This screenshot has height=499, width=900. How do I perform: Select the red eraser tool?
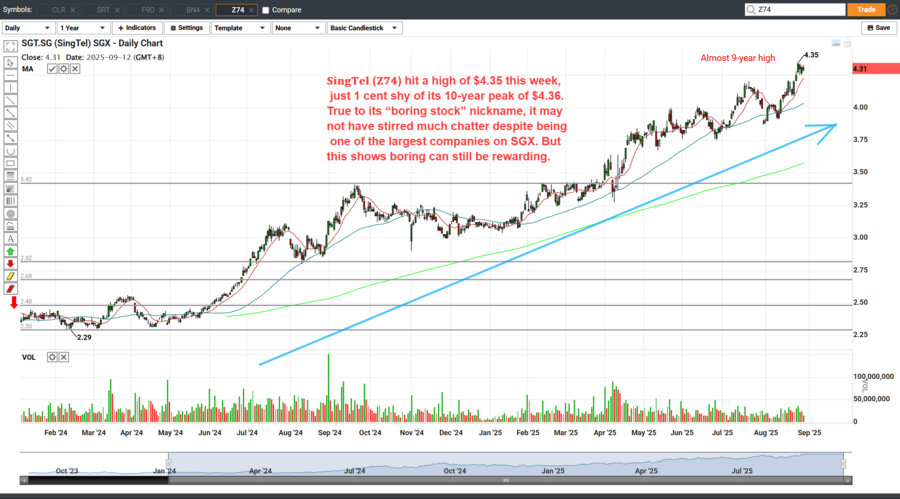10,289
